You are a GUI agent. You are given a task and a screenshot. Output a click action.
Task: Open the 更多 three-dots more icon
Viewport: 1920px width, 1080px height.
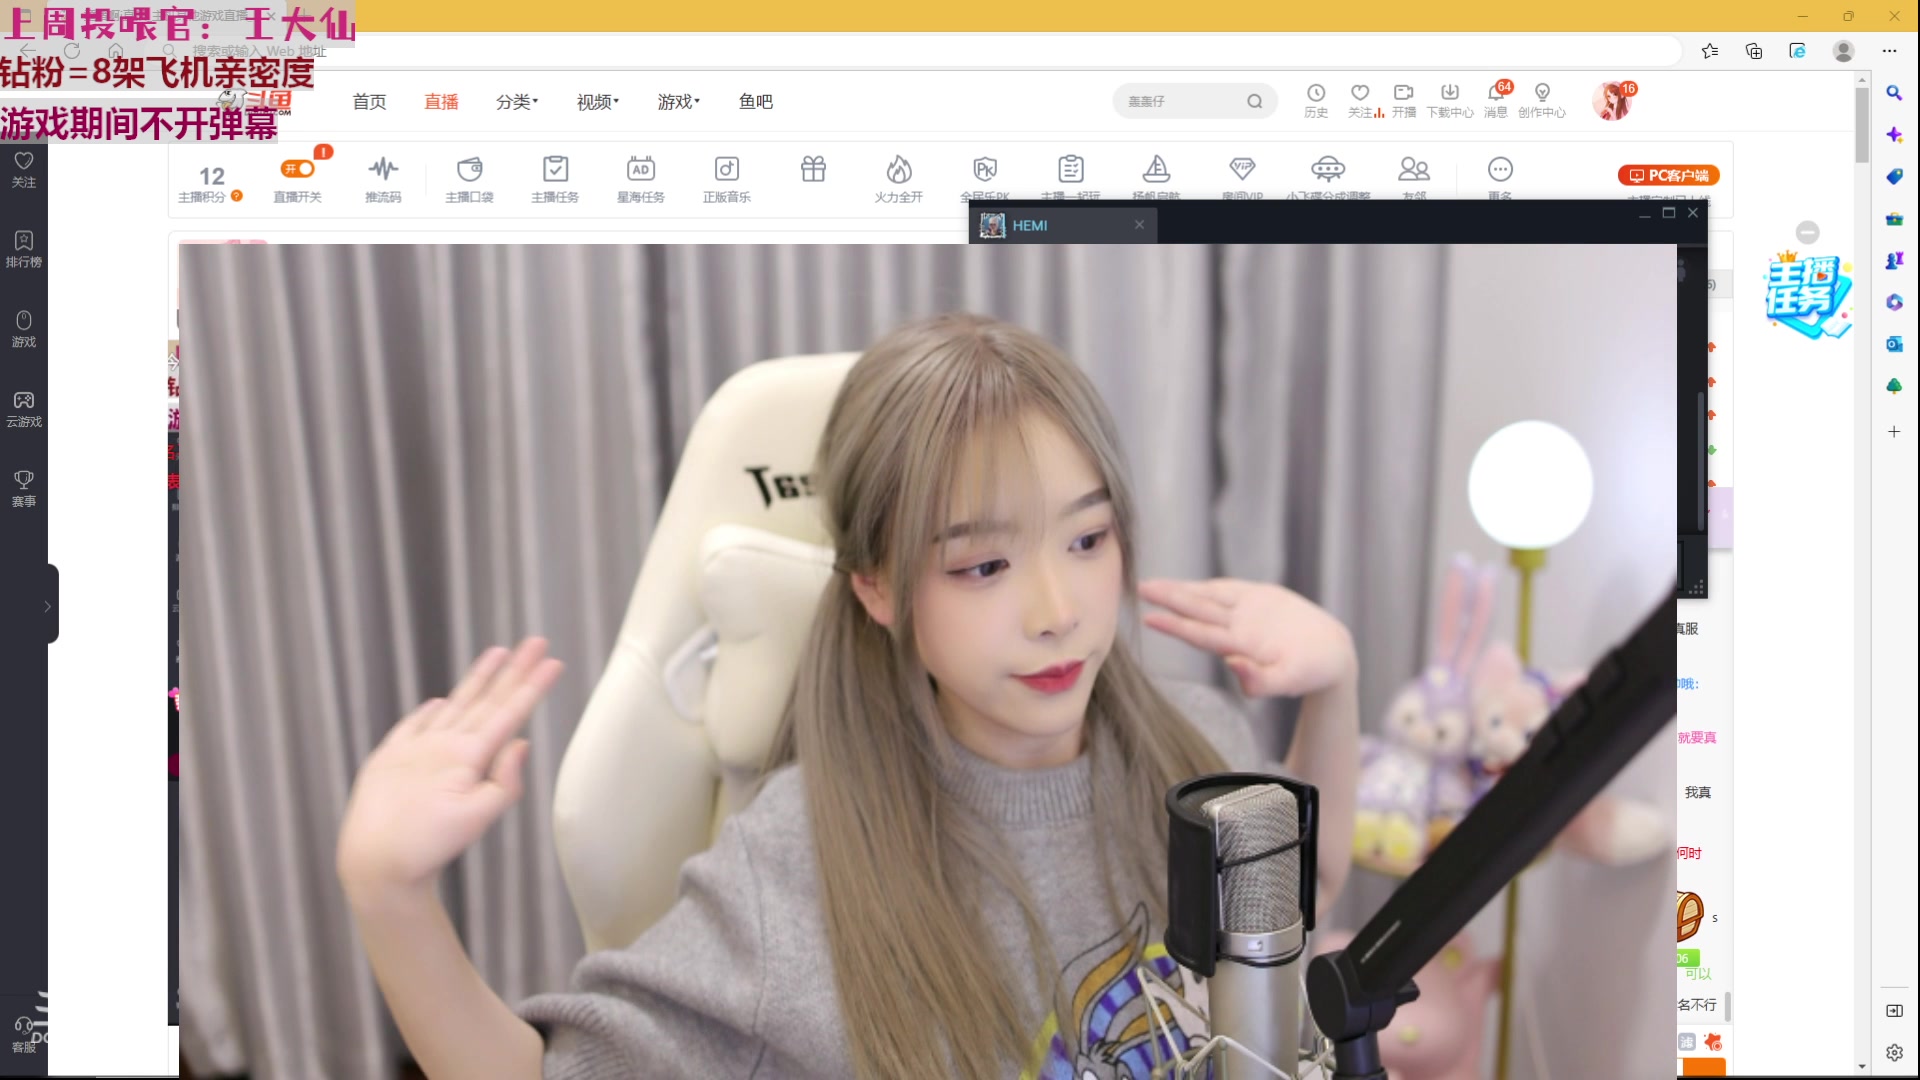(x=1500, y=169)
